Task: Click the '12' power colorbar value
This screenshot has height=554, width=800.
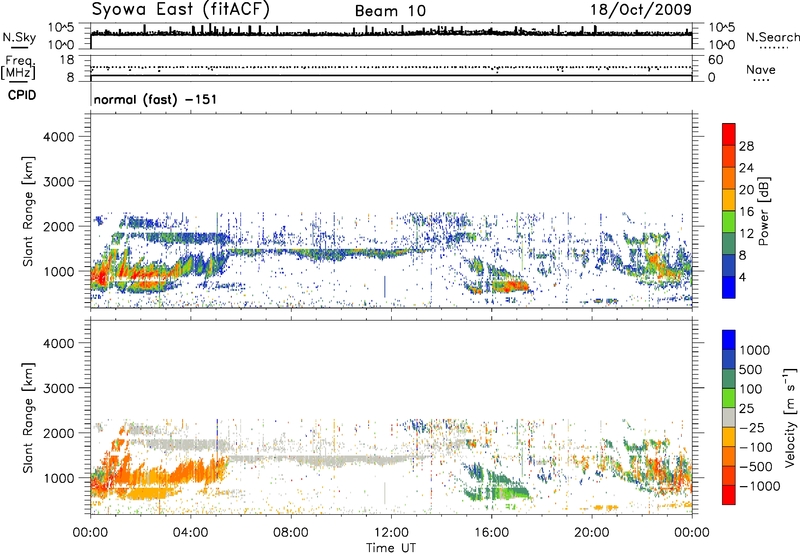Action: [746, 234]
